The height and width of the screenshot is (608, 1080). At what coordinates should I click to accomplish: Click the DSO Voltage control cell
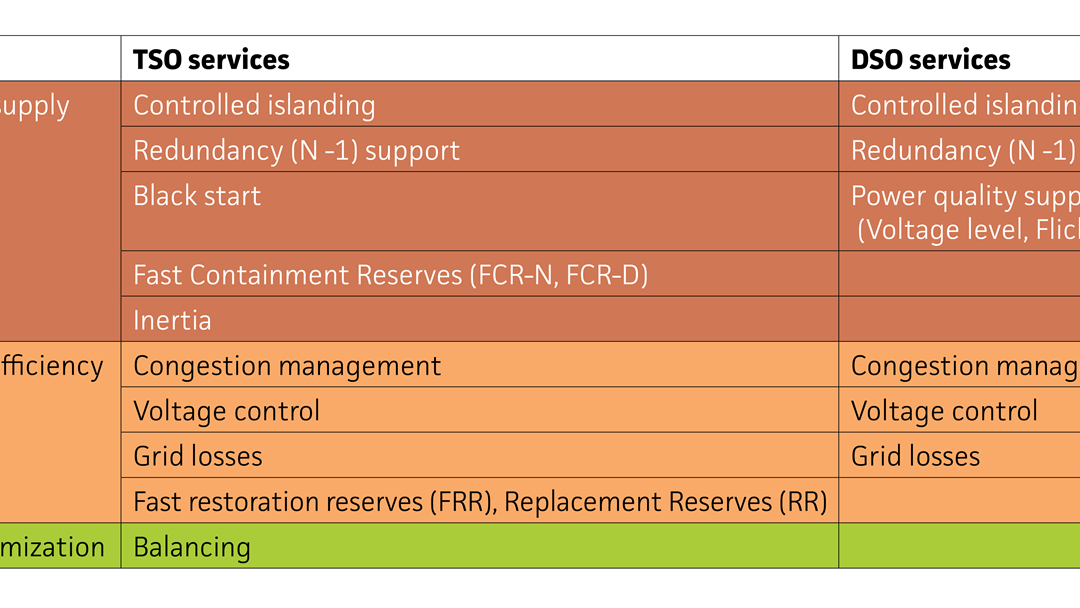coord(959,410)
